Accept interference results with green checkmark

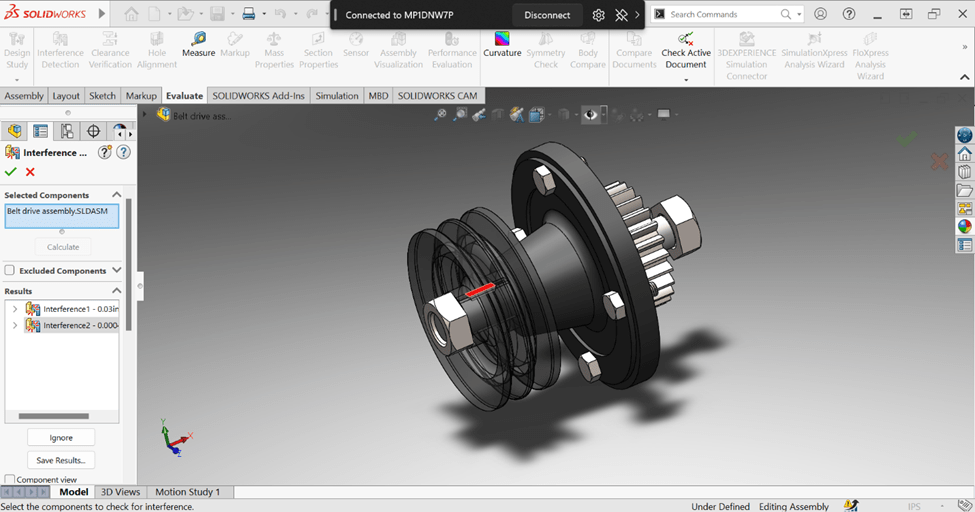[x=11, y=172]
